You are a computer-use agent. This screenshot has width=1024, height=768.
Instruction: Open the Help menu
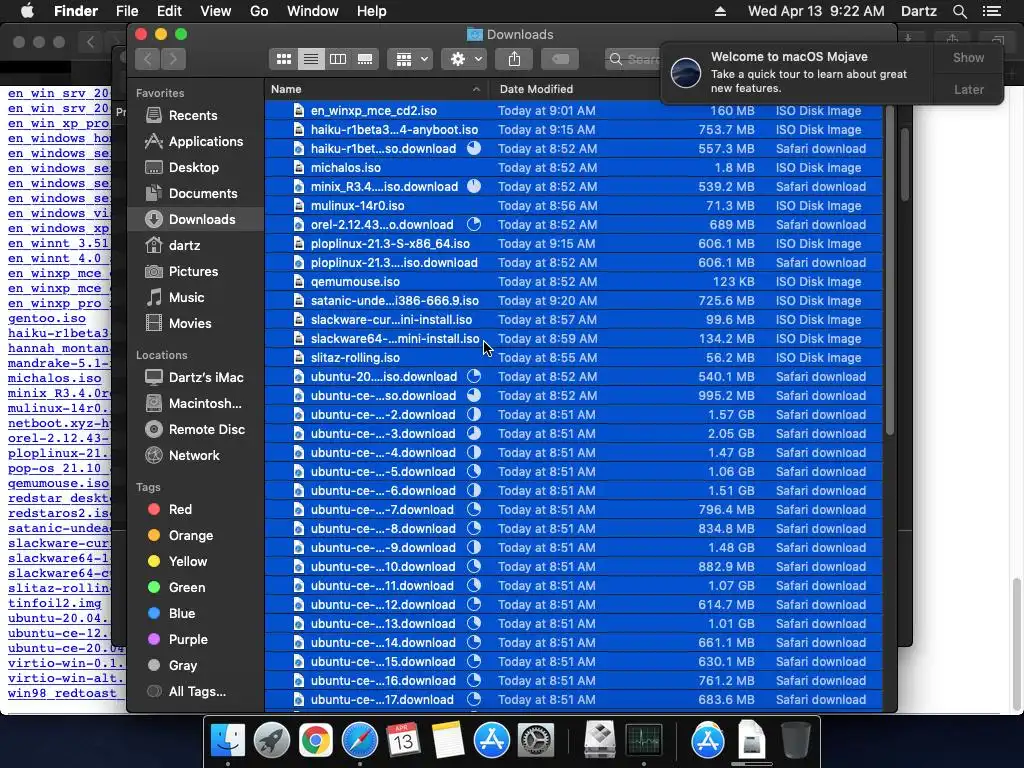coord(372,11)
